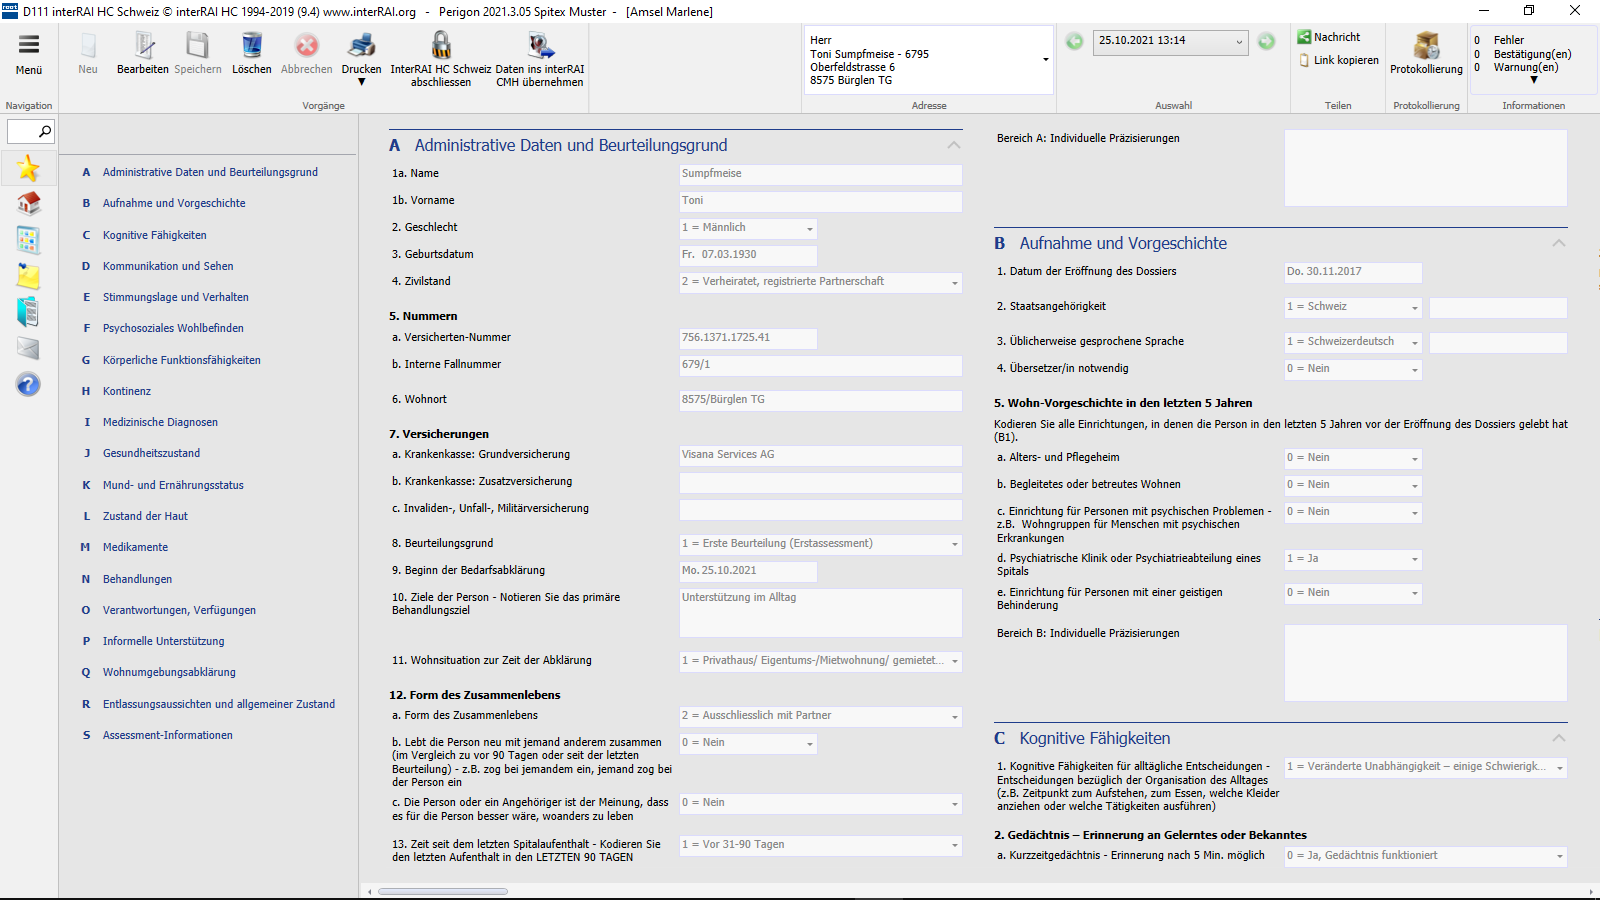The height and width of the screenshot is (900, 1600).
Task: Open the Drucken print dropdown
Action: [361, 82]
